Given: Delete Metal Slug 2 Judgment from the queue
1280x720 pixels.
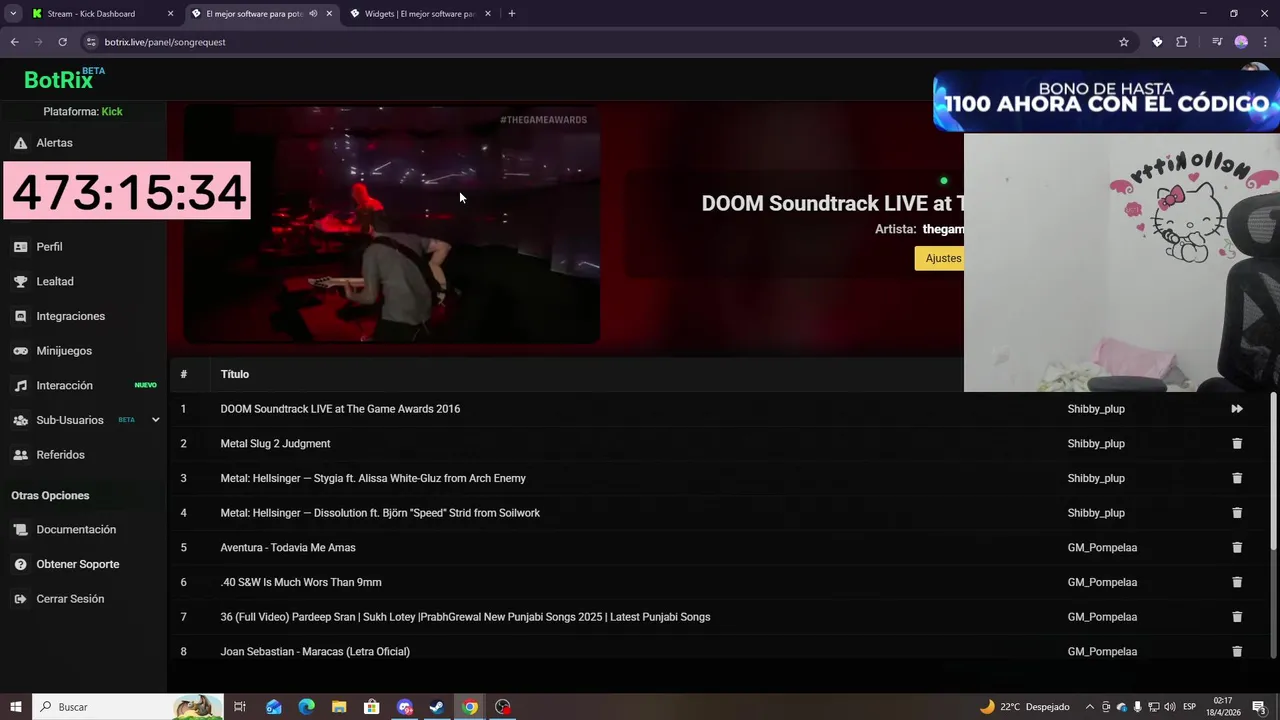Looking at the screenshot, I should coord(1237,443).
